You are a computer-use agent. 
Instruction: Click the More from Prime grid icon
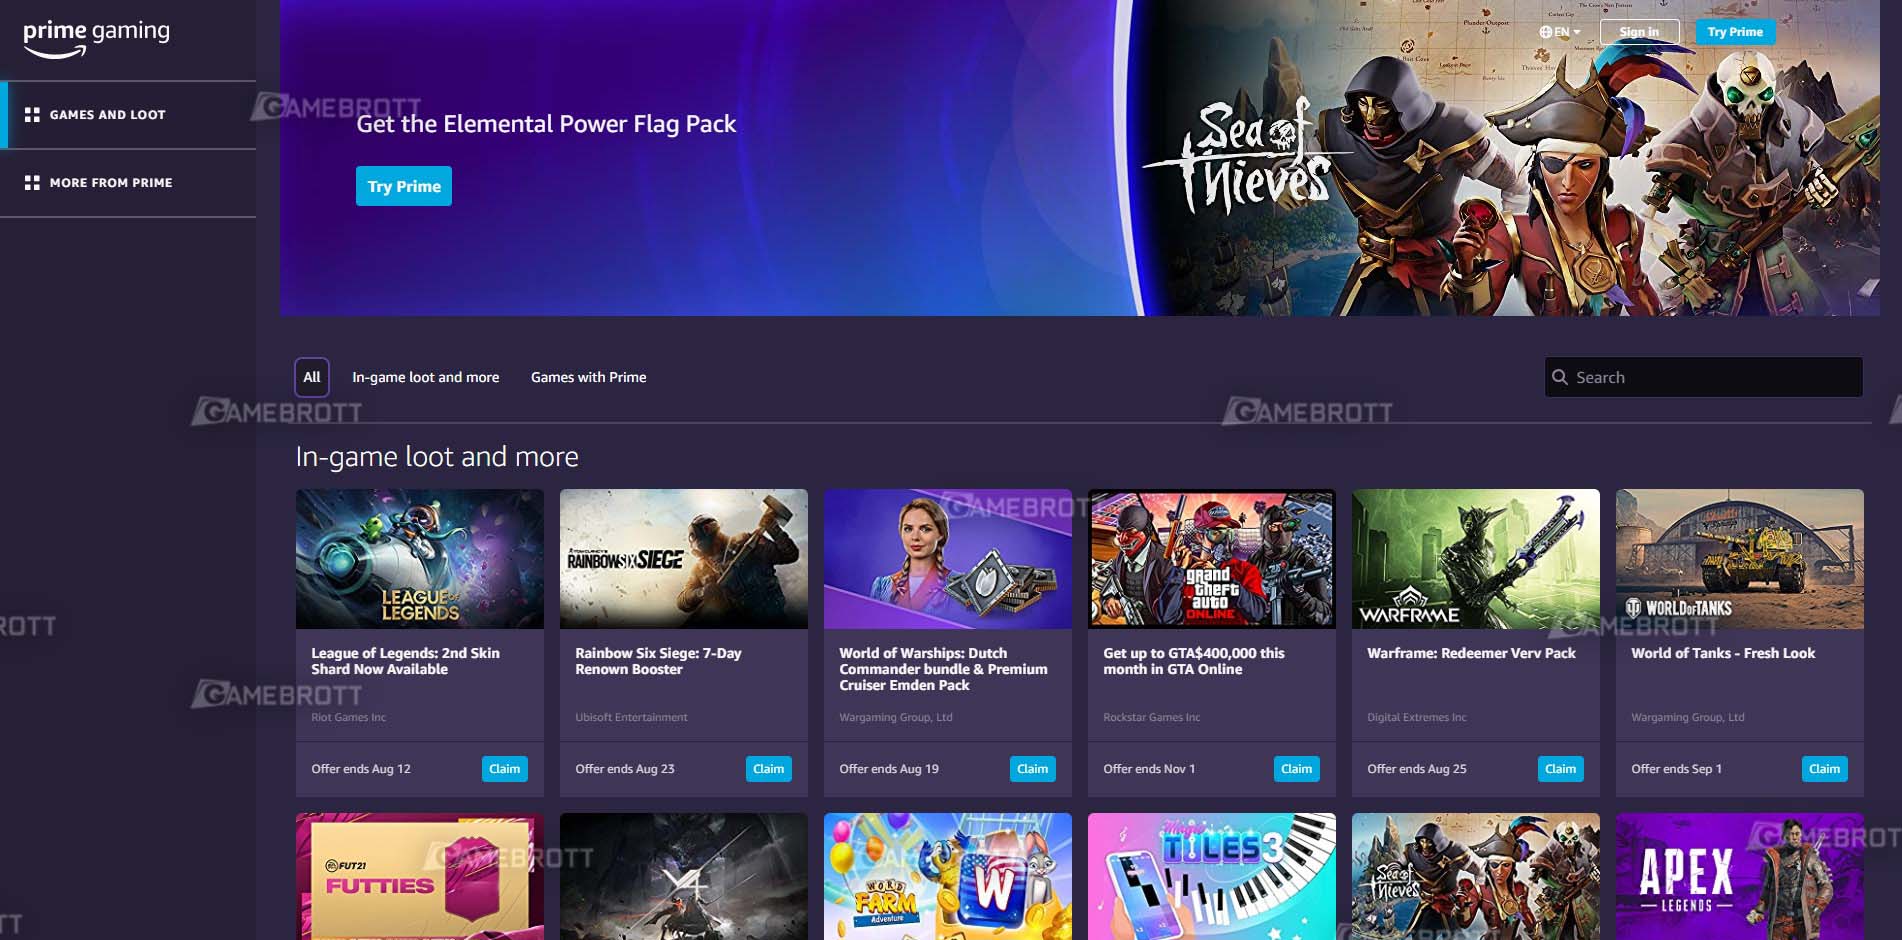(x=32, y=183)
